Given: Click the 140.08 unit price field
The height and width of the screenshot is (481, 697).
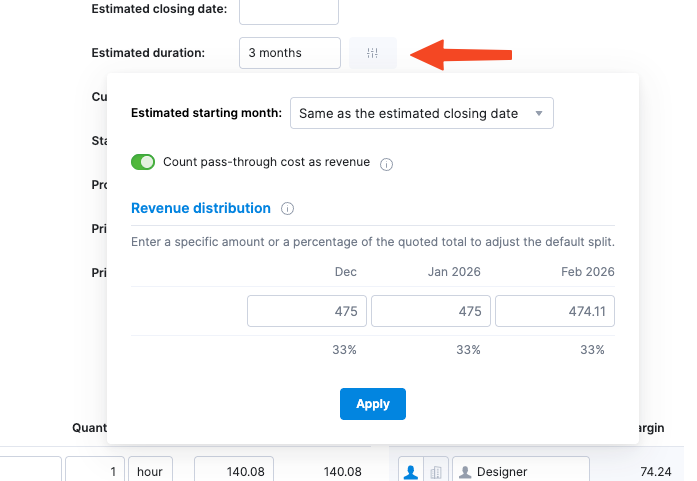Looking at the screenshot, I should (234, 471).
